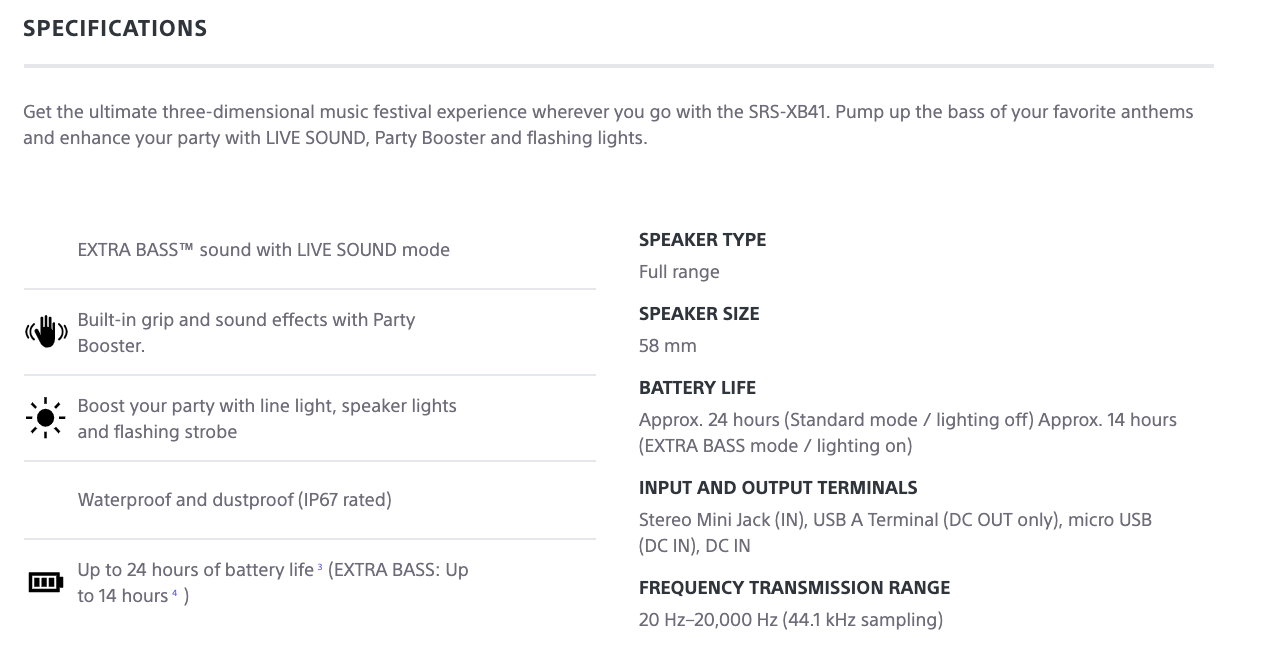The image size is (1284, 670).
Task: Click the Up to 24 hours battery text
Action: (195, 570)
